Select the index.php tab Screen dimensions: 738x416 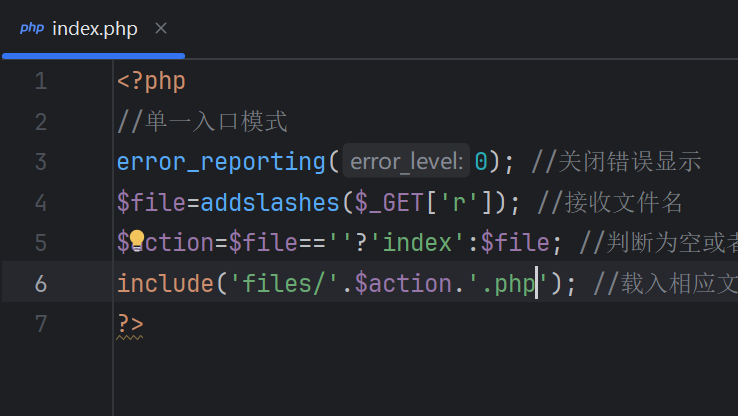pos(95,28)
